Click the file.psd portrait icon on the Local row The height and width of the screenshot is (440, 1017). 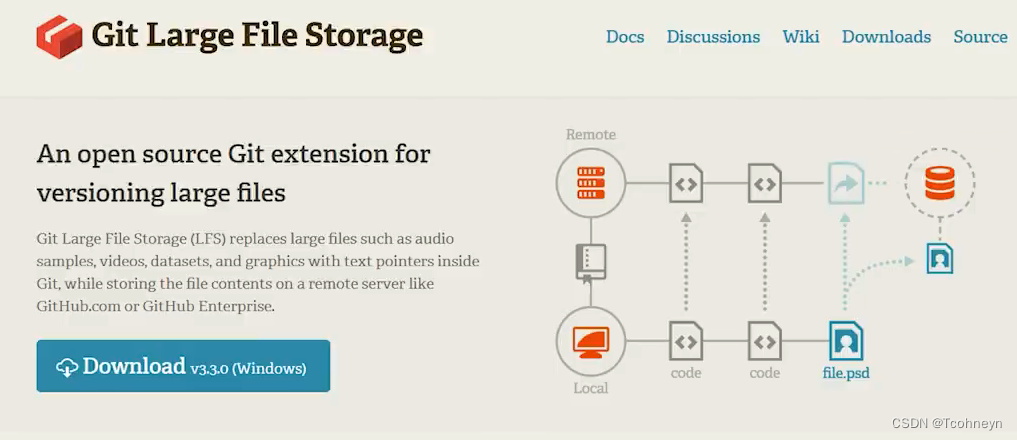pos(846,341)
